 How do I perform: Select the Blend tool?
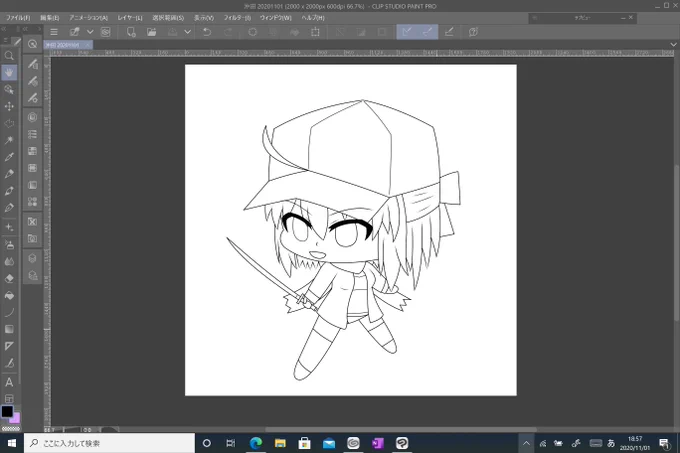point(9,261)
